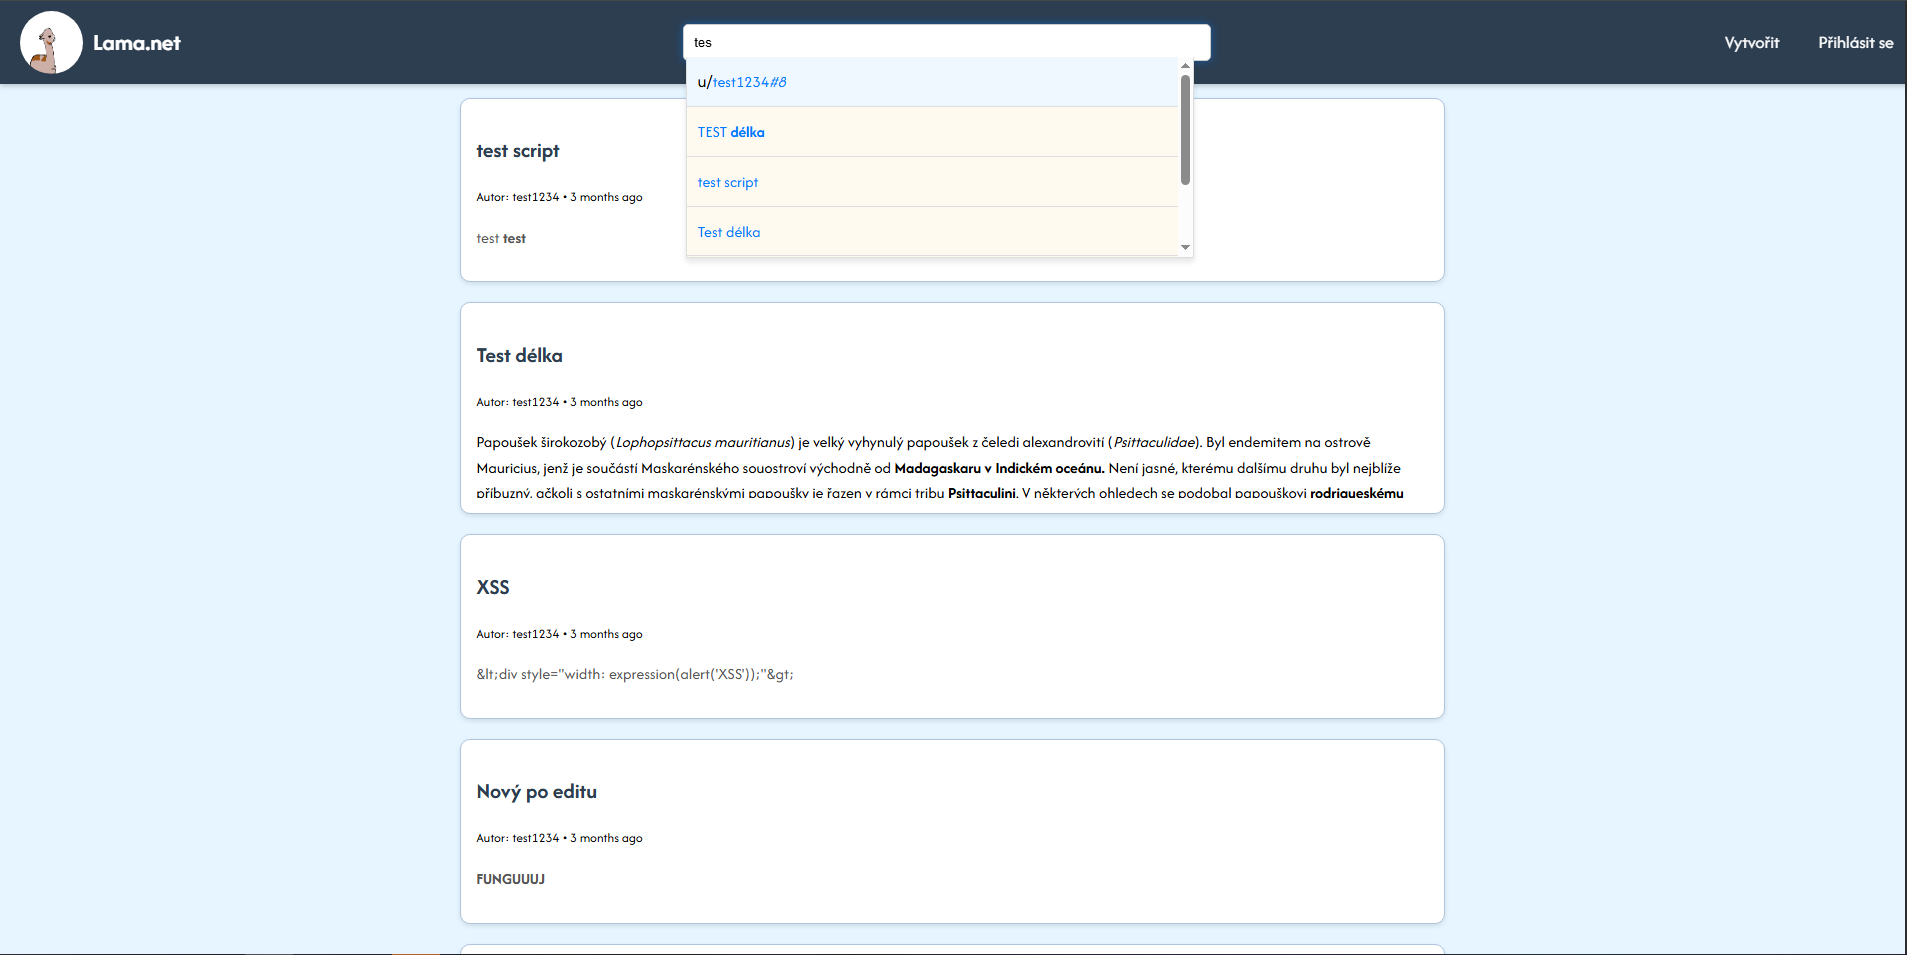Open the "Nový po editu" post
The height and width of the screenshot is (955, 1907).
[536, 792]
